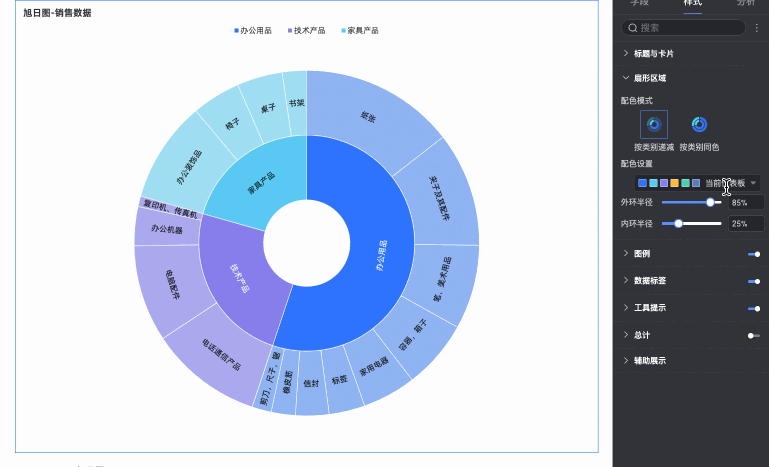
Task: Click the 外环半径 85% input field
Action: tap(746, 202)
